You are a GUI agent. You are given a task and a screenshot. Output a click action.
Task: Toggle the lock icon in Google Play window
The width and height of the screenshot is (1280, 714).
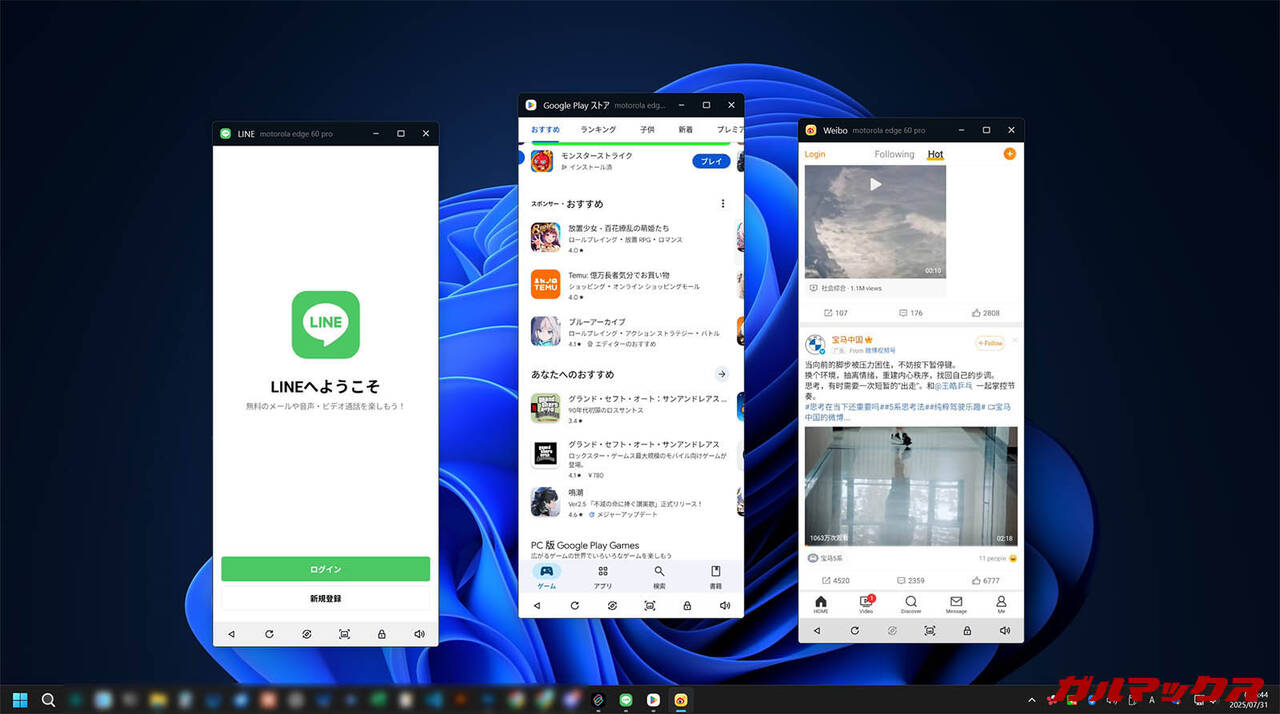[687, 606]
